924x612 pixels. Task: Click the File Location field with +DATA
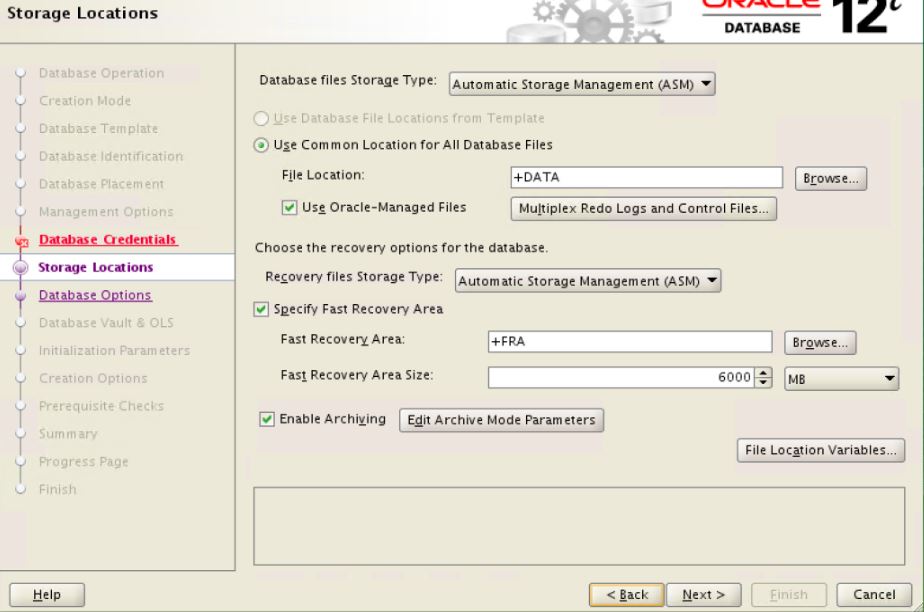click(x=646, y=177)
